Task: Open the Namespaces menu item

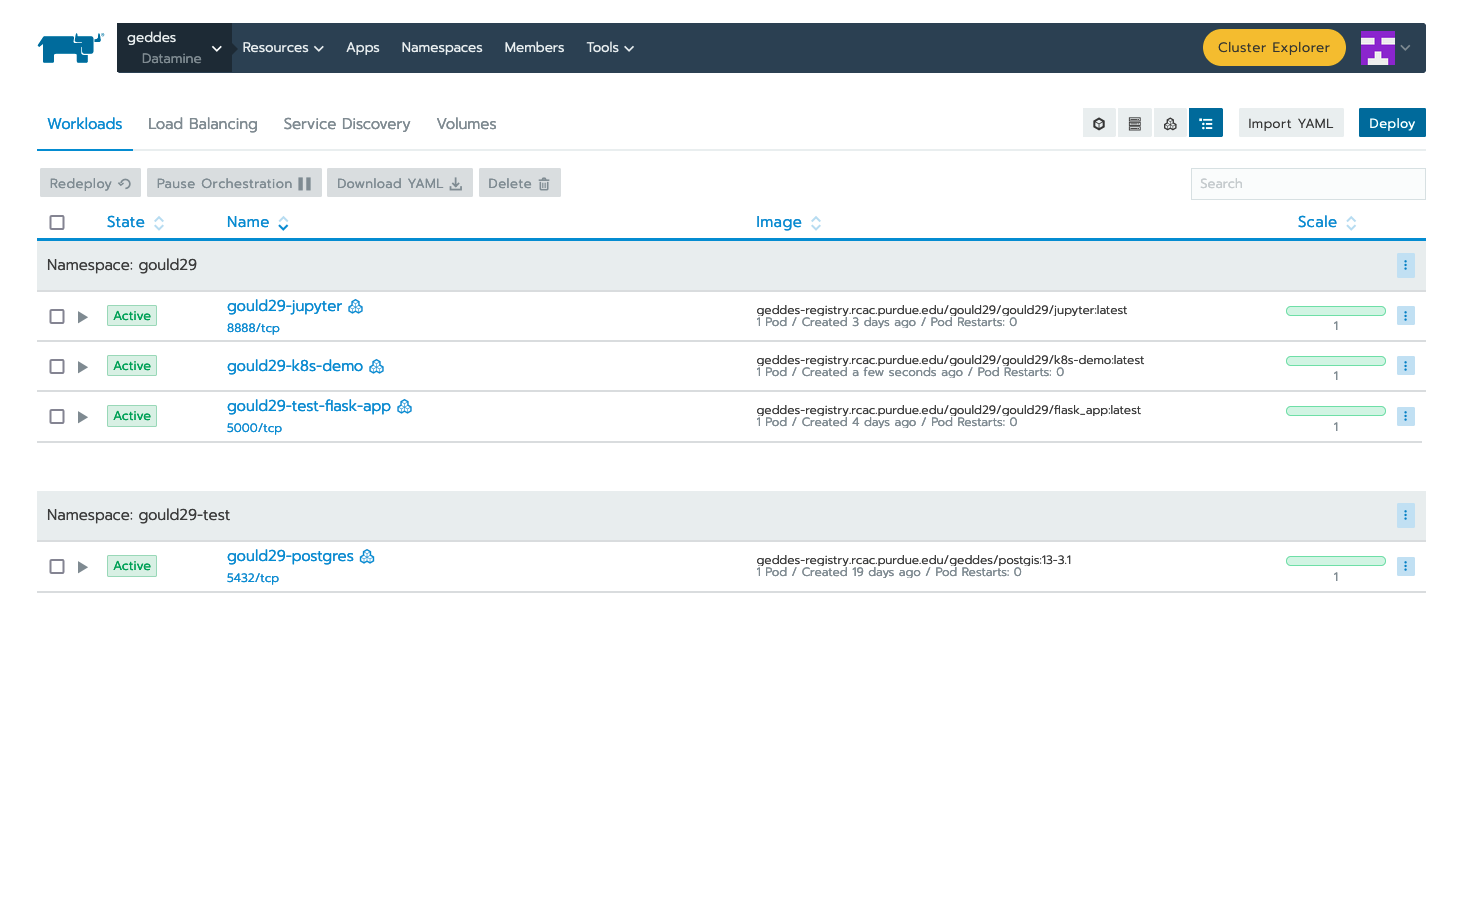Action: point(441,47)
